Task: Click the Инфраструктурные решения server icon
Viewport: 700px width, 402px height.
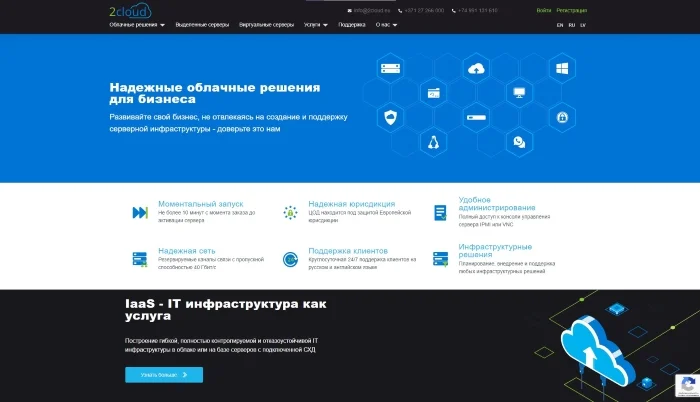Action: [x=441, y=259]
